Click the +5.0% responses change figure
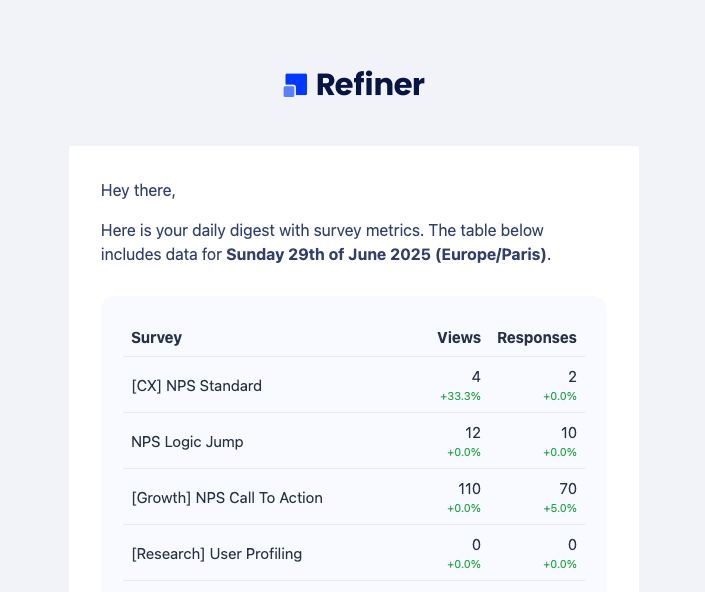Screen dimensions: 705x592 tap(560, 508)
